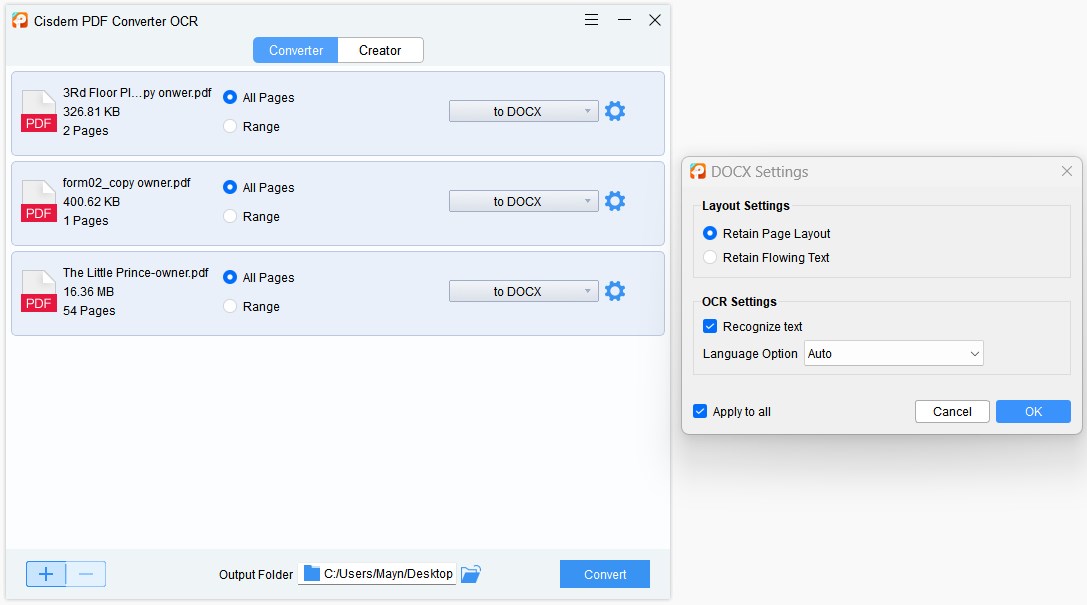Select the Converter tab

295,49
